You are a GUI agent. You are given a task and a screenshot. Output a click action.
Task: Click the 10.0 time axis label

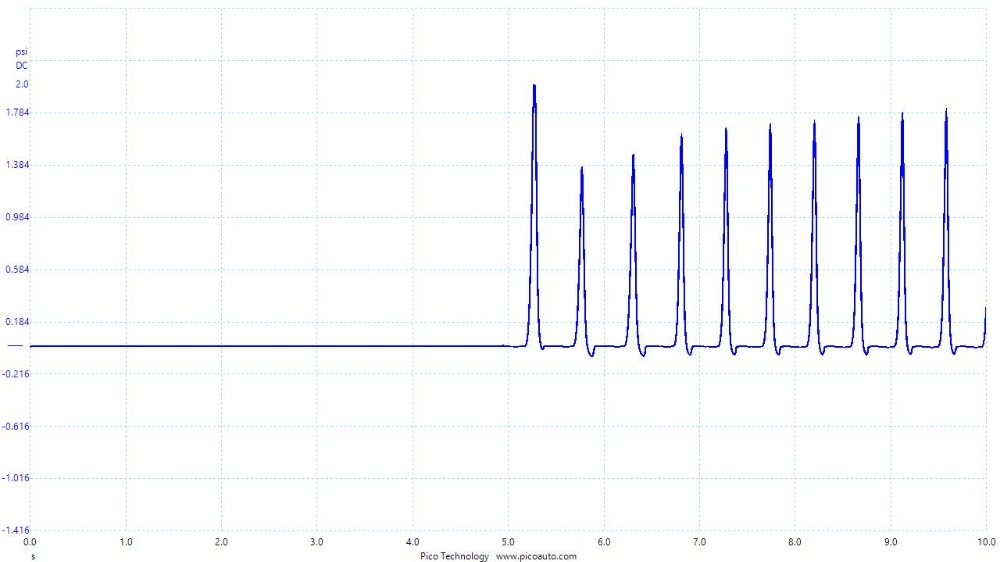click(x=985, y=541)
